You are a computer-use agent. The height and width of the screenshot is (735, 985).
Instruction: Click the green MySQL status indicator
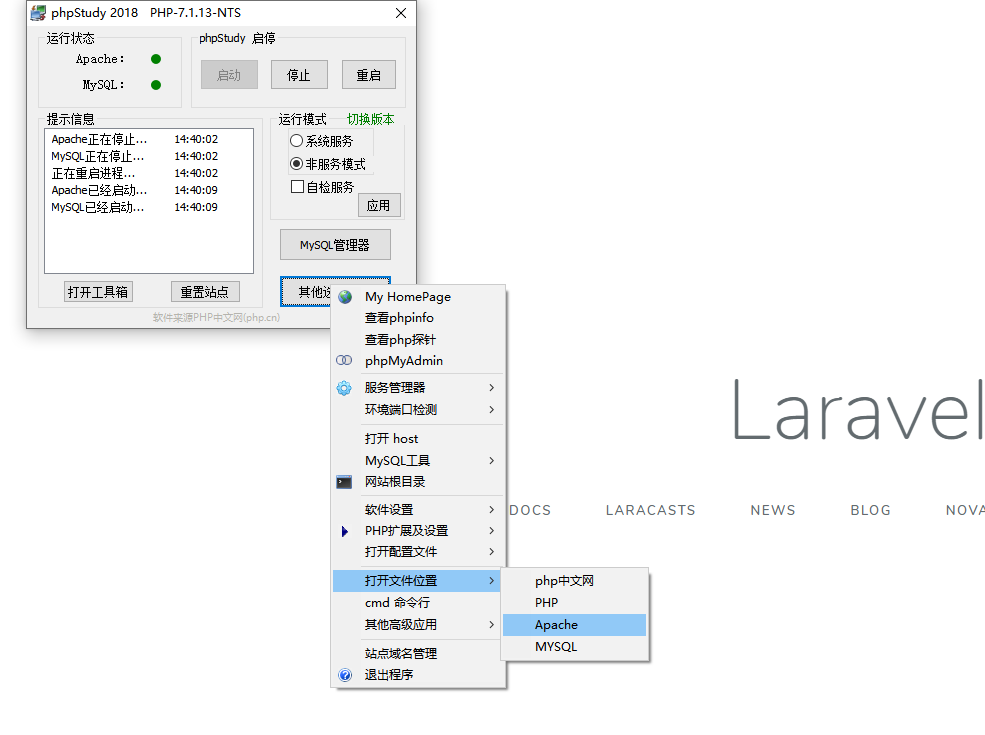[x=156, y=85]
